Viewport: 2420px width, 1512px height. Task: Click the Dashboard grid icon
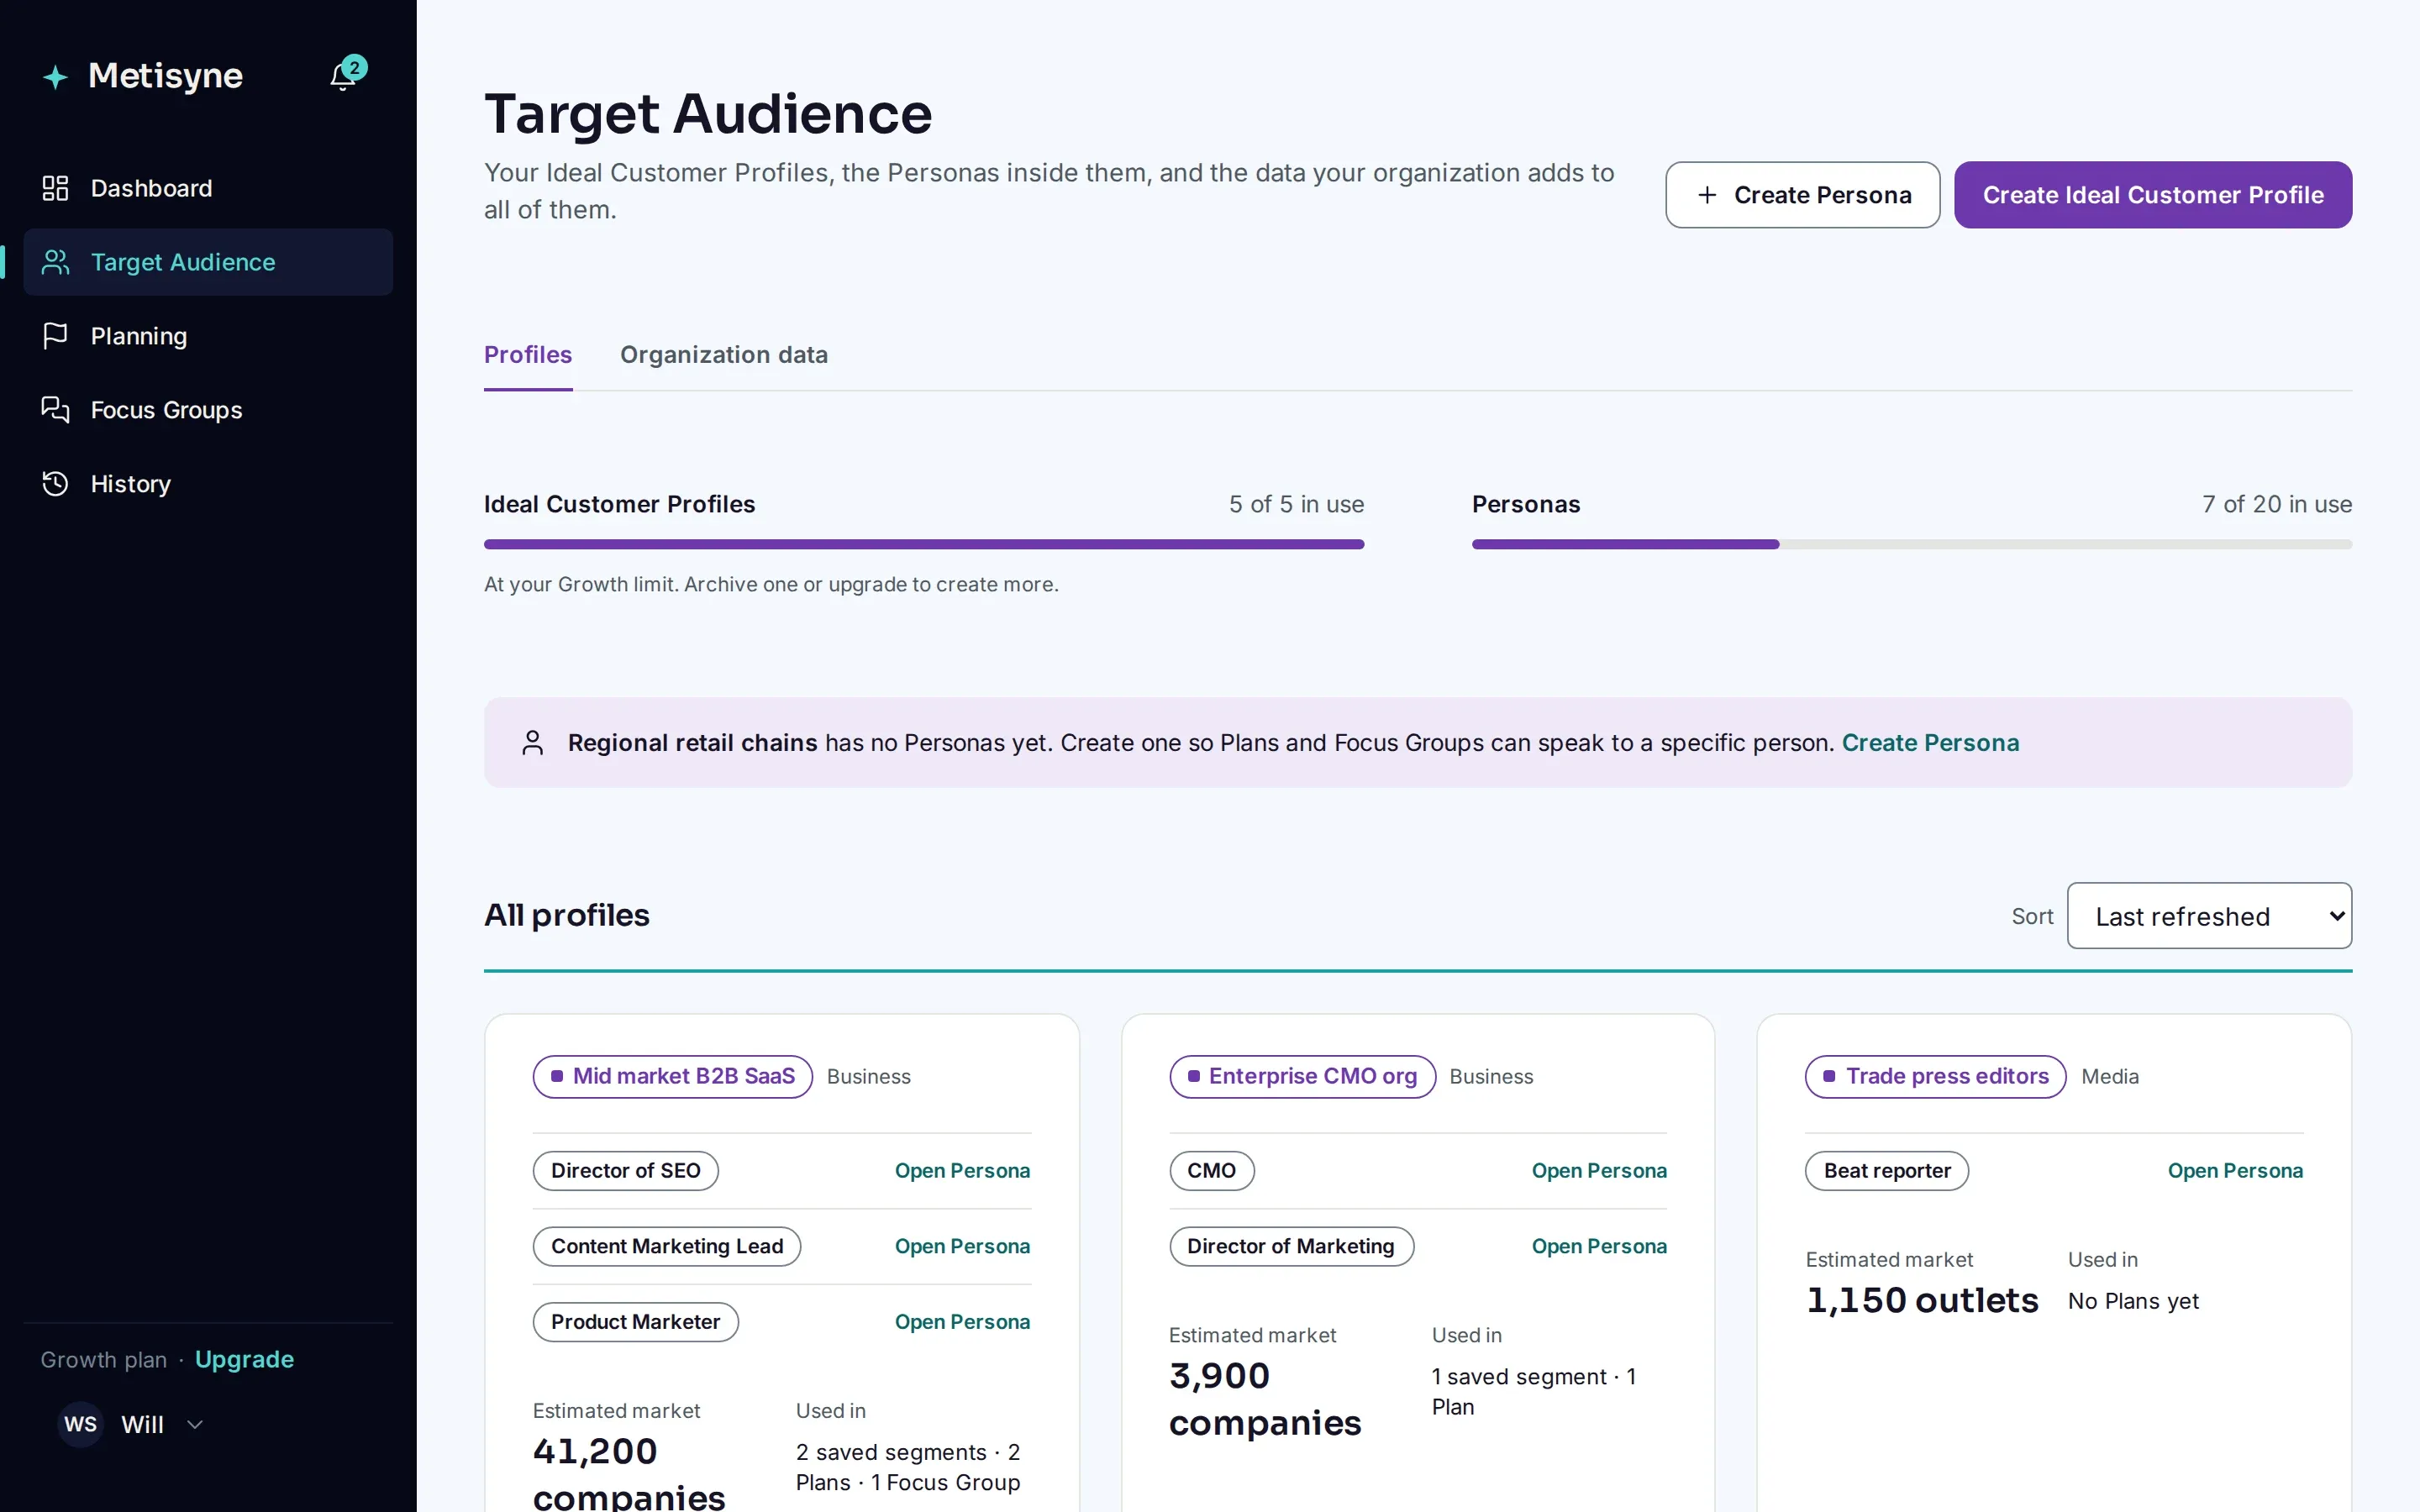coord(55,188)
